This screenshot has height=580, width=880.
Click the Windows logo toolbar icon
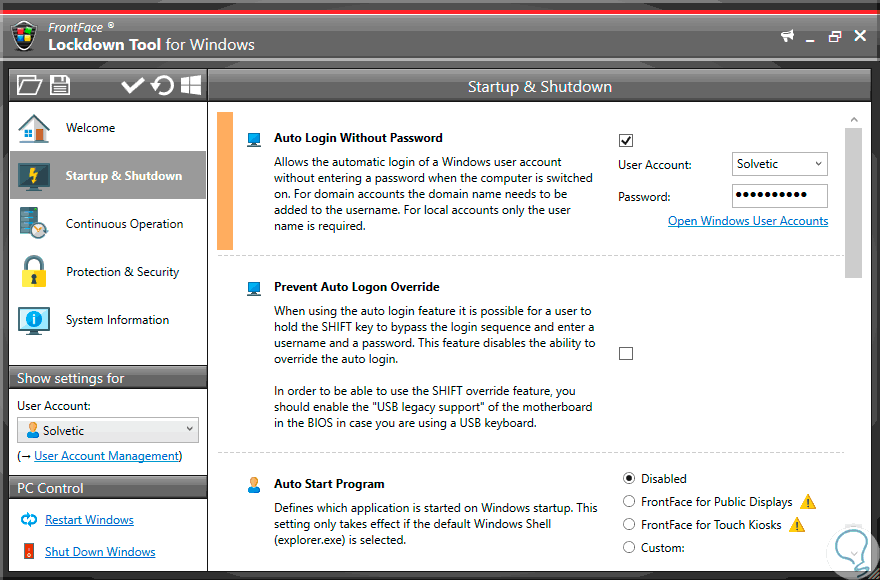pyautogui.click(x=191, y=85)
